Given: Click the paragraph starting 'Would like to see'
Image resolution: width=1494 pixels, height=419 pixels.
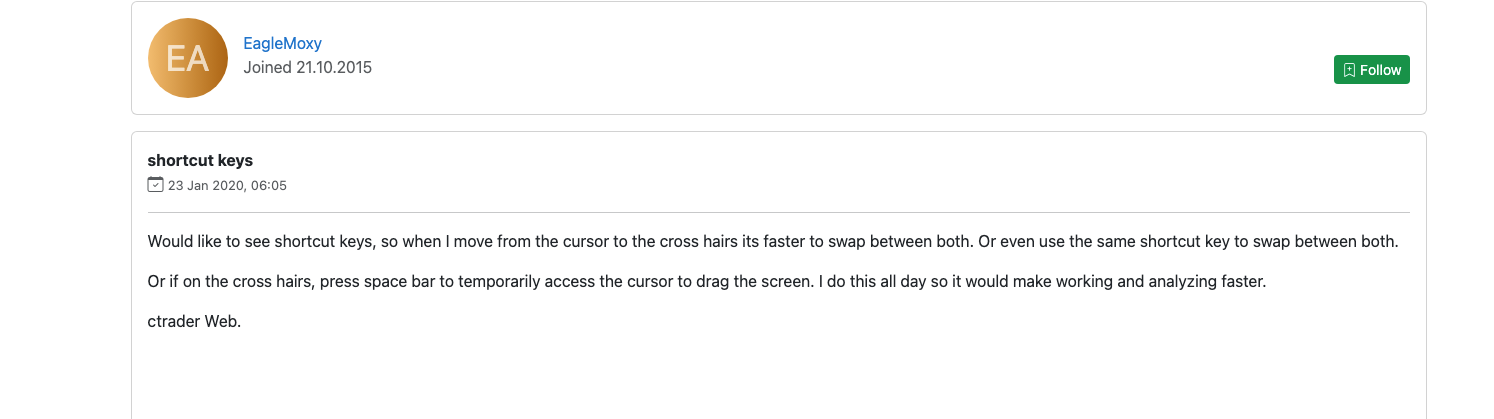Looking at the screenshot, I should coord(772,242).
